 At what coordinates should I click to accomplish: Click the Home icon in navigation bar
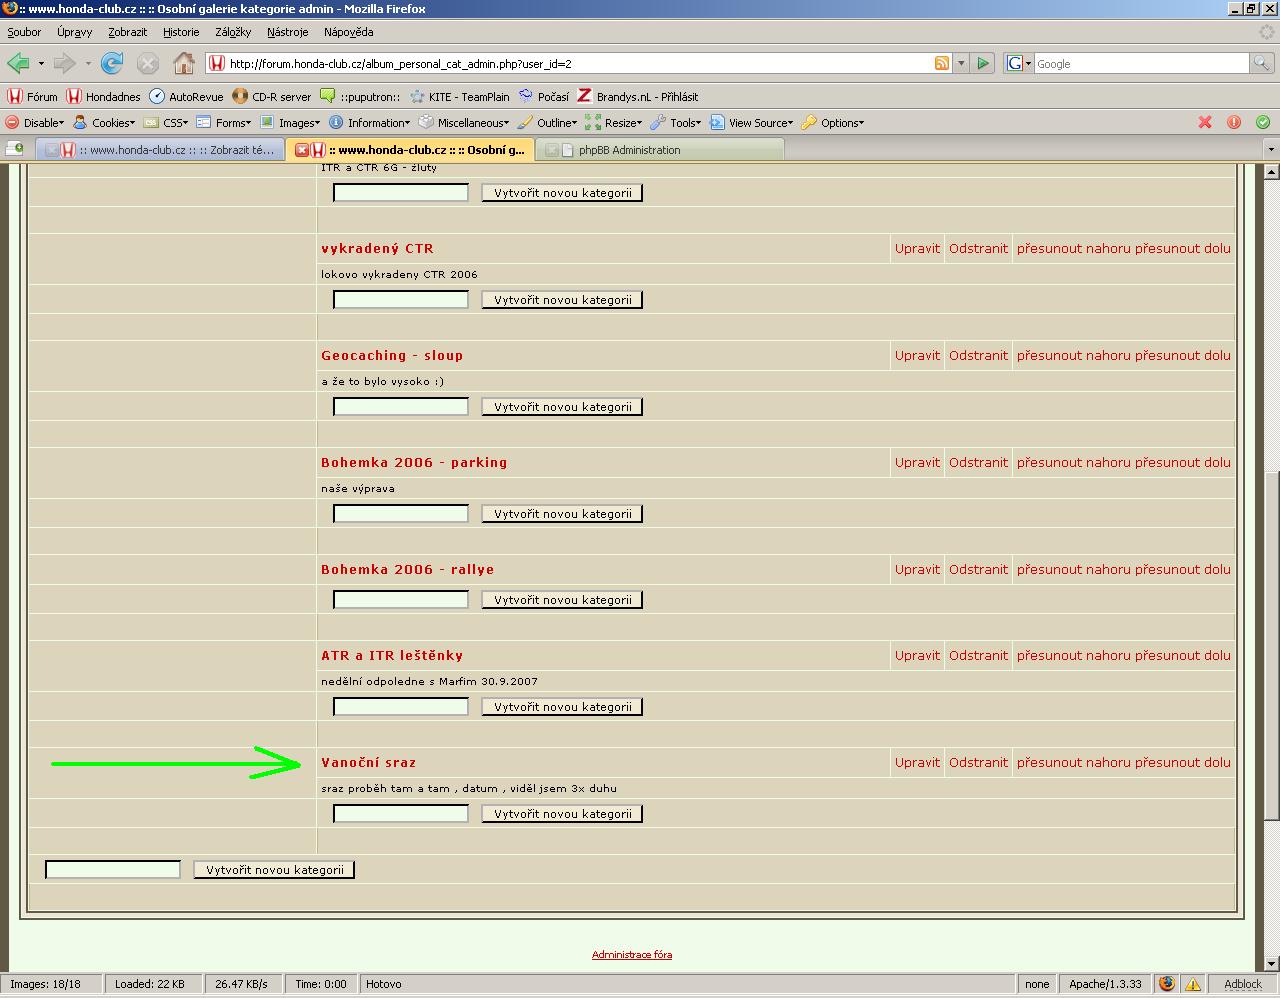(x=183, y=64)
